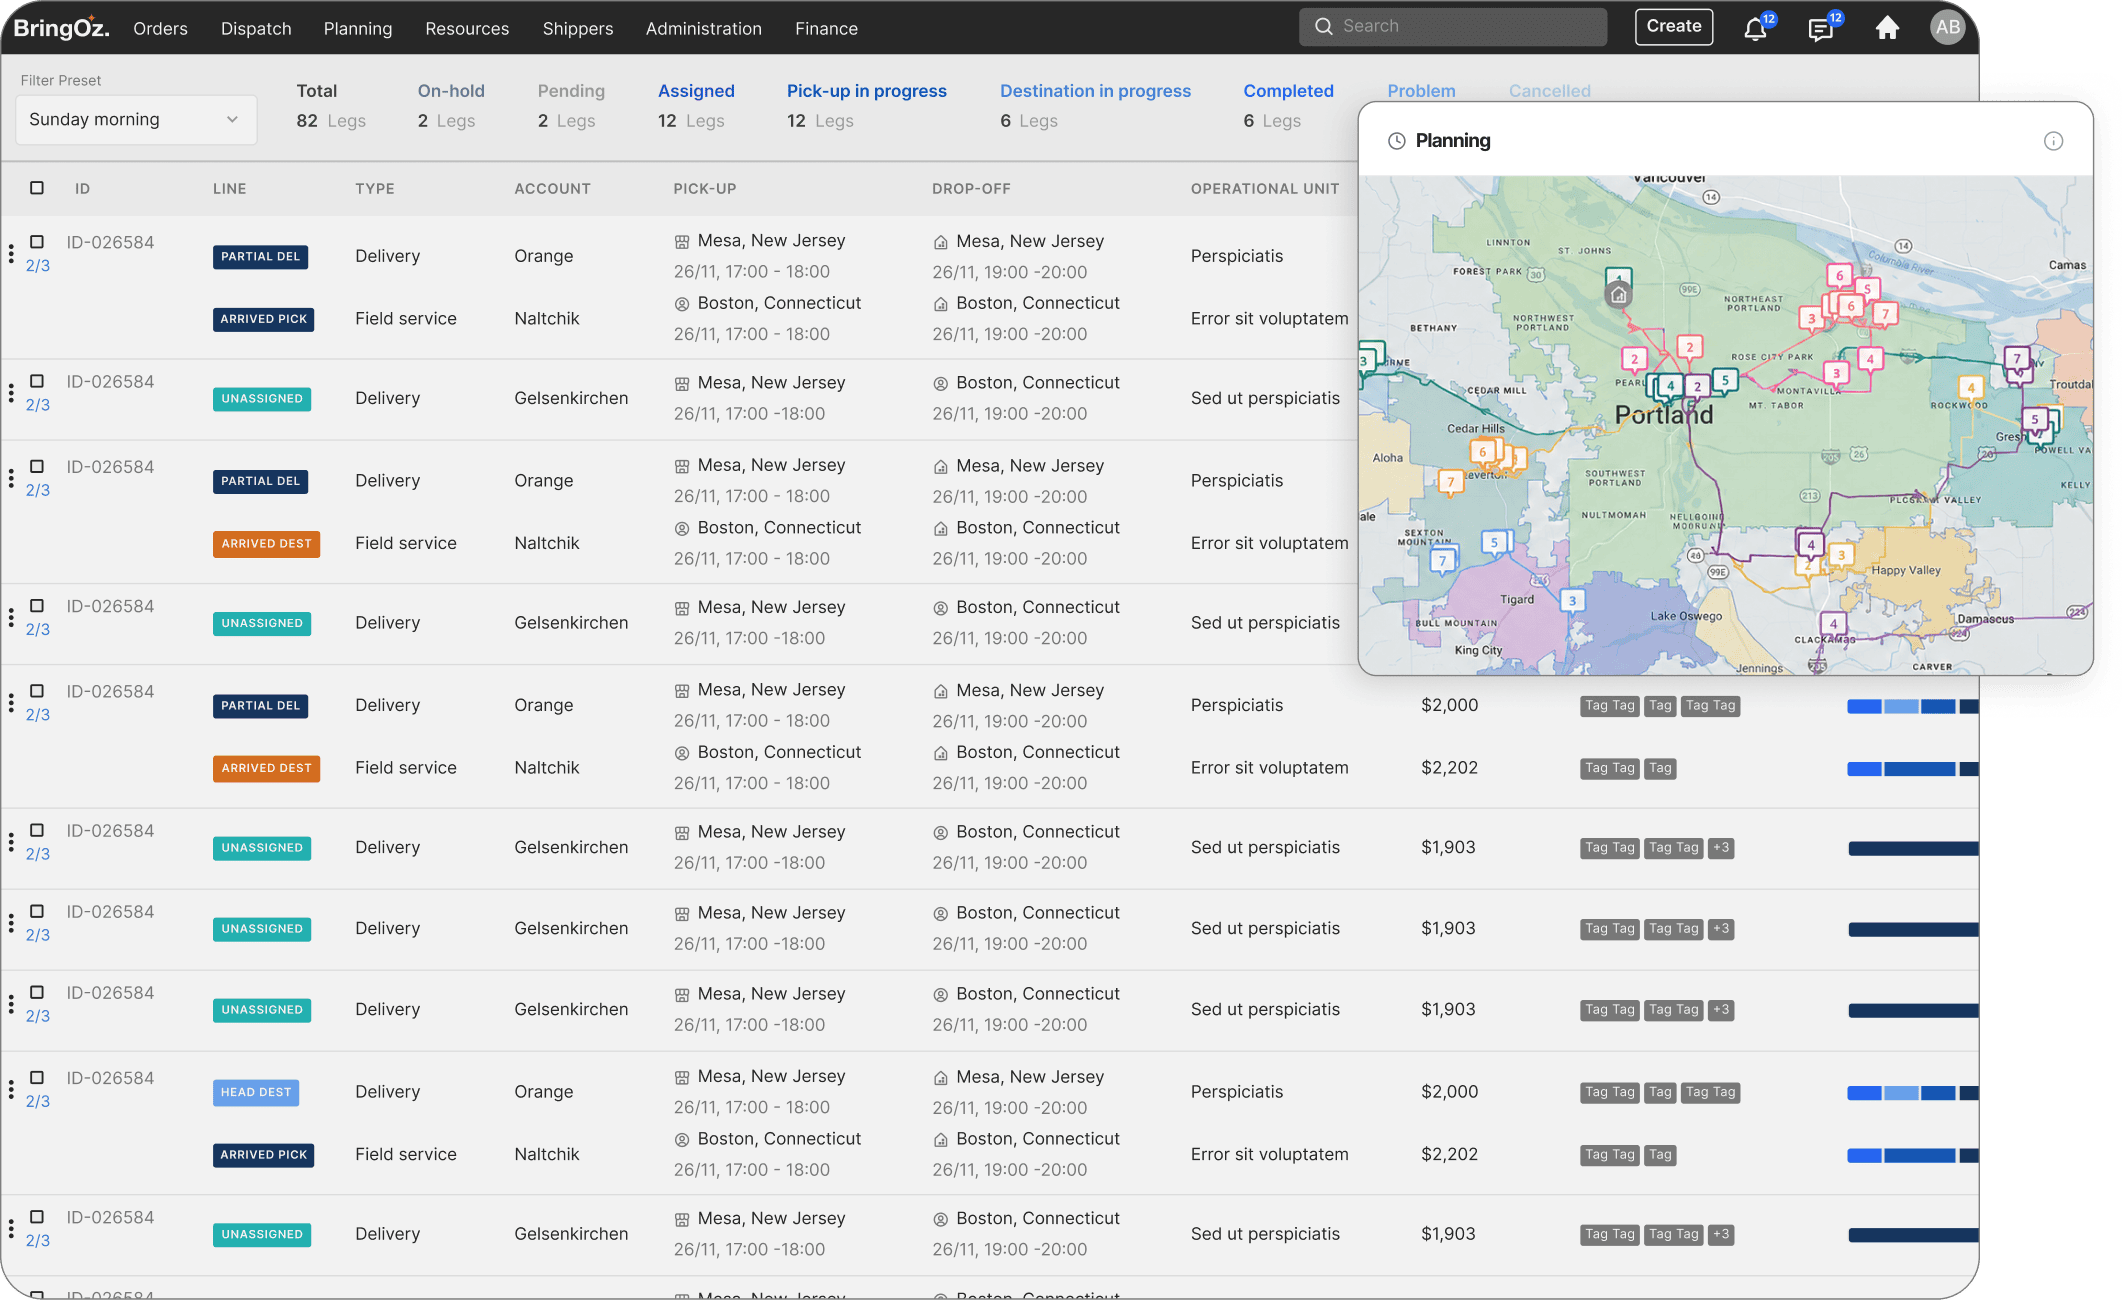This screenshot has width=2122, height=1300.
Task: Open the Dispatch menu
Action: click(x=256, y=29)
